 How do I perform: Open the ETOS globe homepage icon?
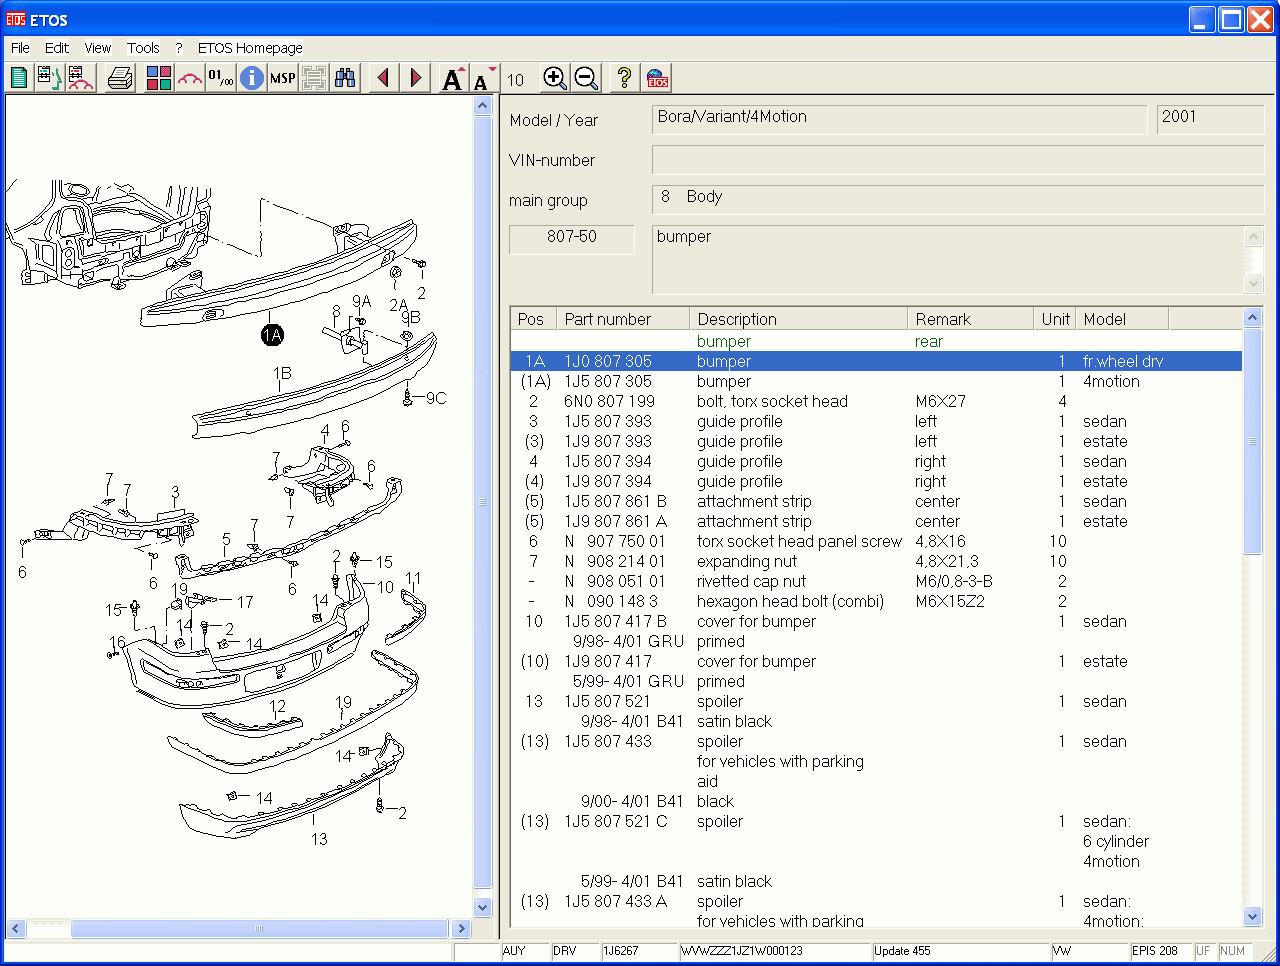657,78
